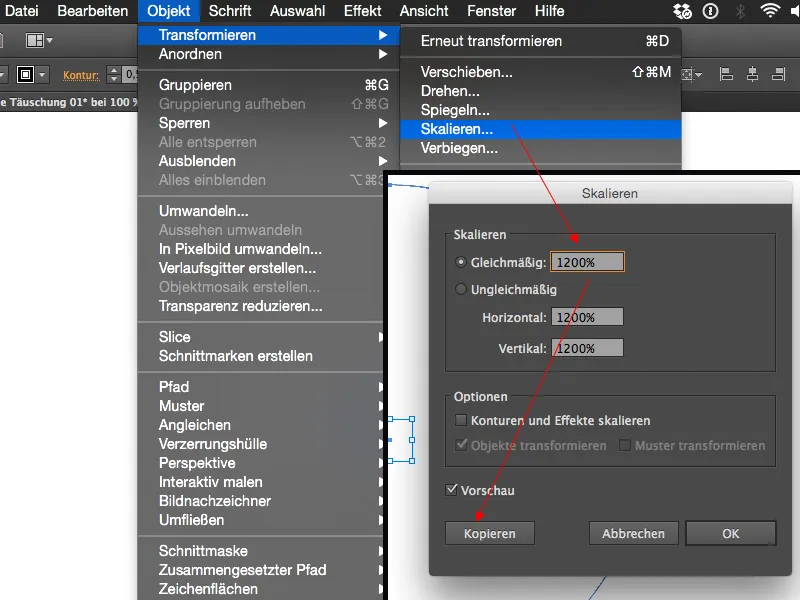Disable the Vorschau checkbox
The image size is (800, 600).
point(452,490)
